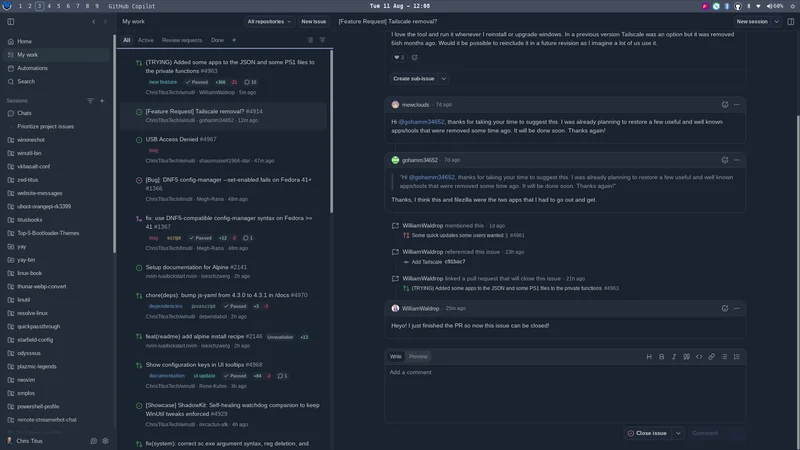Add reaction to mewclouds comment
This screenshot has height=450, width=800.
pyautogui.click(x=725, y=105)
